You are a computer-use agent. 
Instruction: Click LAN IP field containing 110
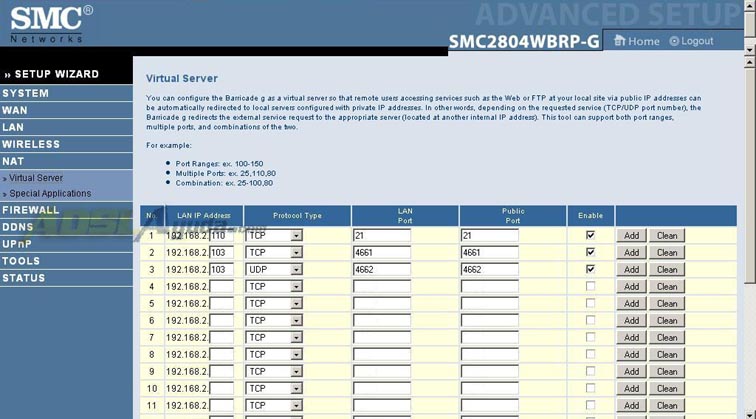coord(221,235)
